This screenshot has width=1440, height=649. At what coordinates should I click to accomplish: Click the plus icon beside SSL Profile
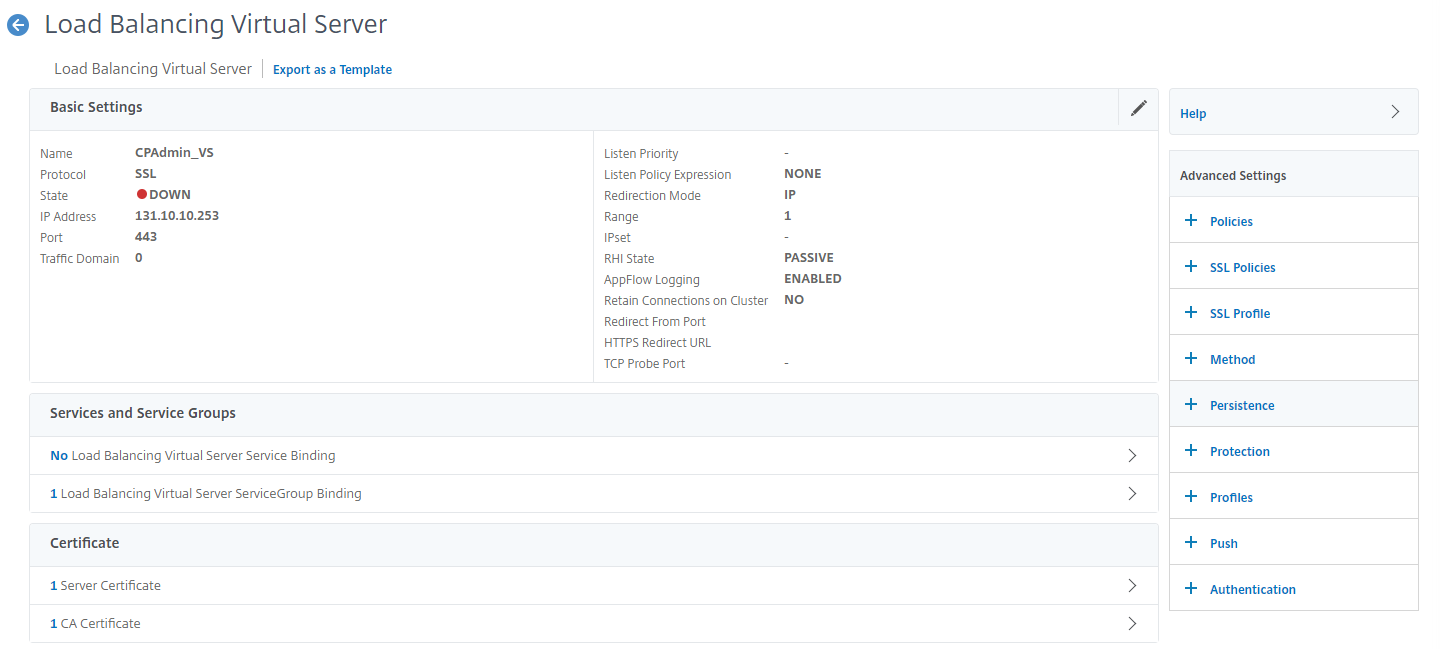coord(1190,313)
